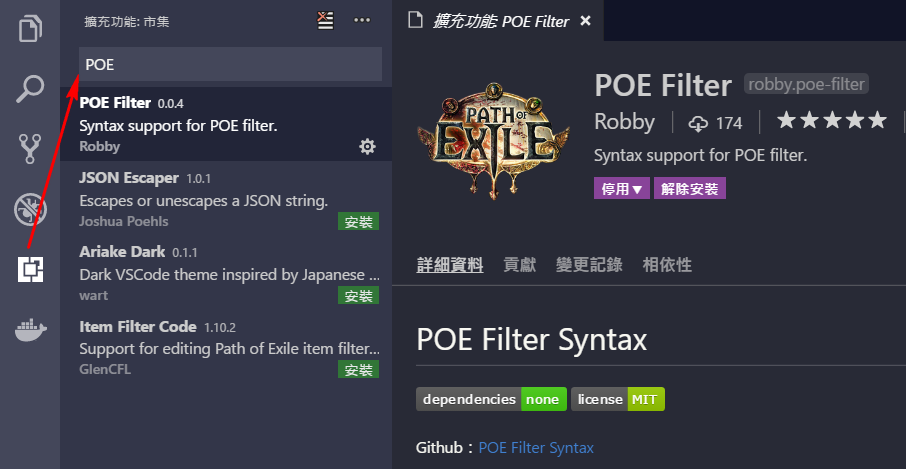This screenshot has width=906, height=469.
Task: Clear extension search results icon
Action: click(x=325, y=21)
